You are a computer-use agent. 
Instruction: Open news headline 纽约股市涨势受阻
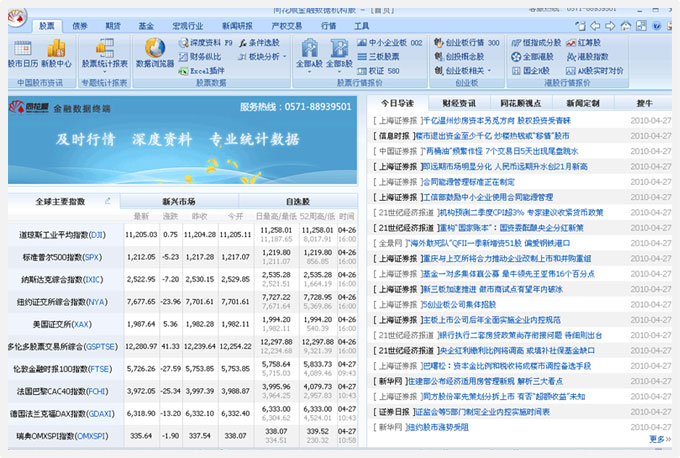(437, 428)
